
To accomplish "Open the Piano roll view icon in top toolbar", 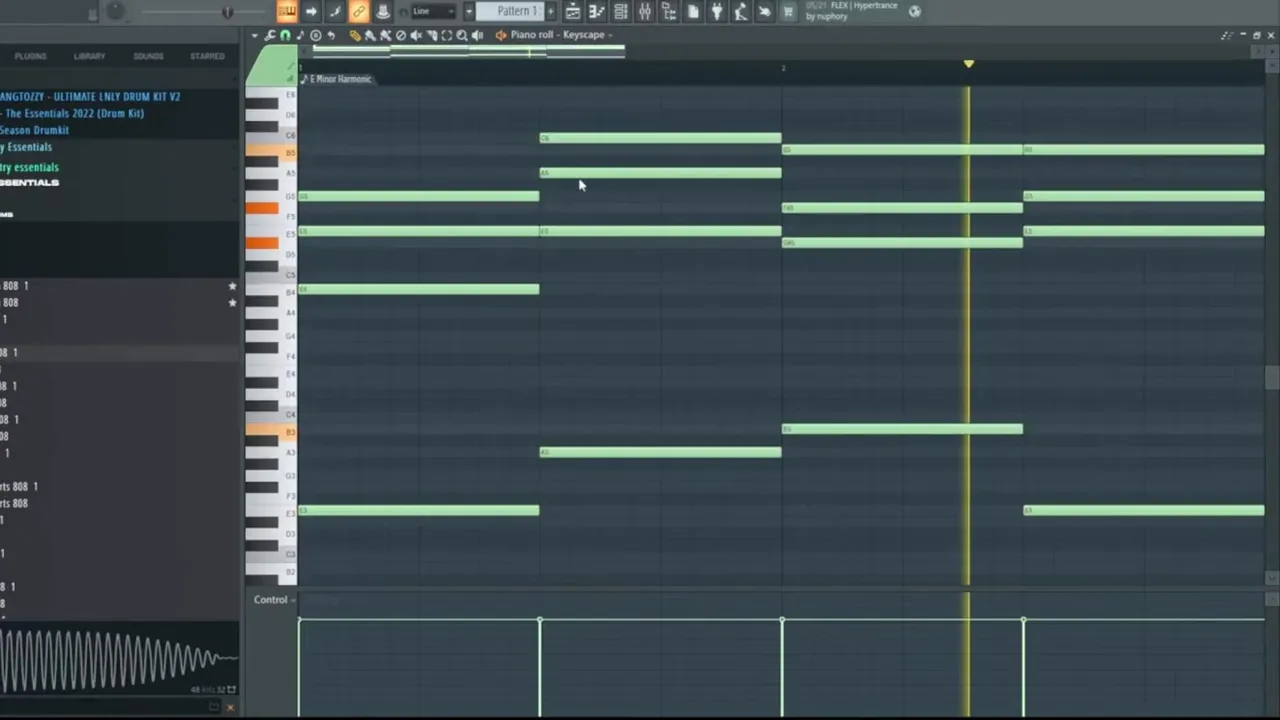I will [x=597, y=11].
